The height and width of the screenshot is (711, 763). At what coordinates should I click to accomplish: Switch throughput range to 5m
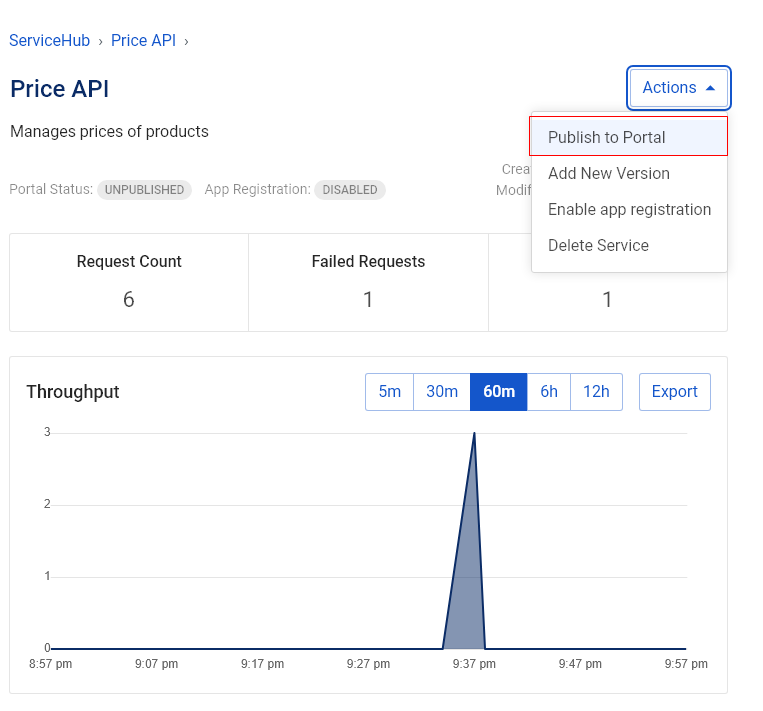pos(390,392)
